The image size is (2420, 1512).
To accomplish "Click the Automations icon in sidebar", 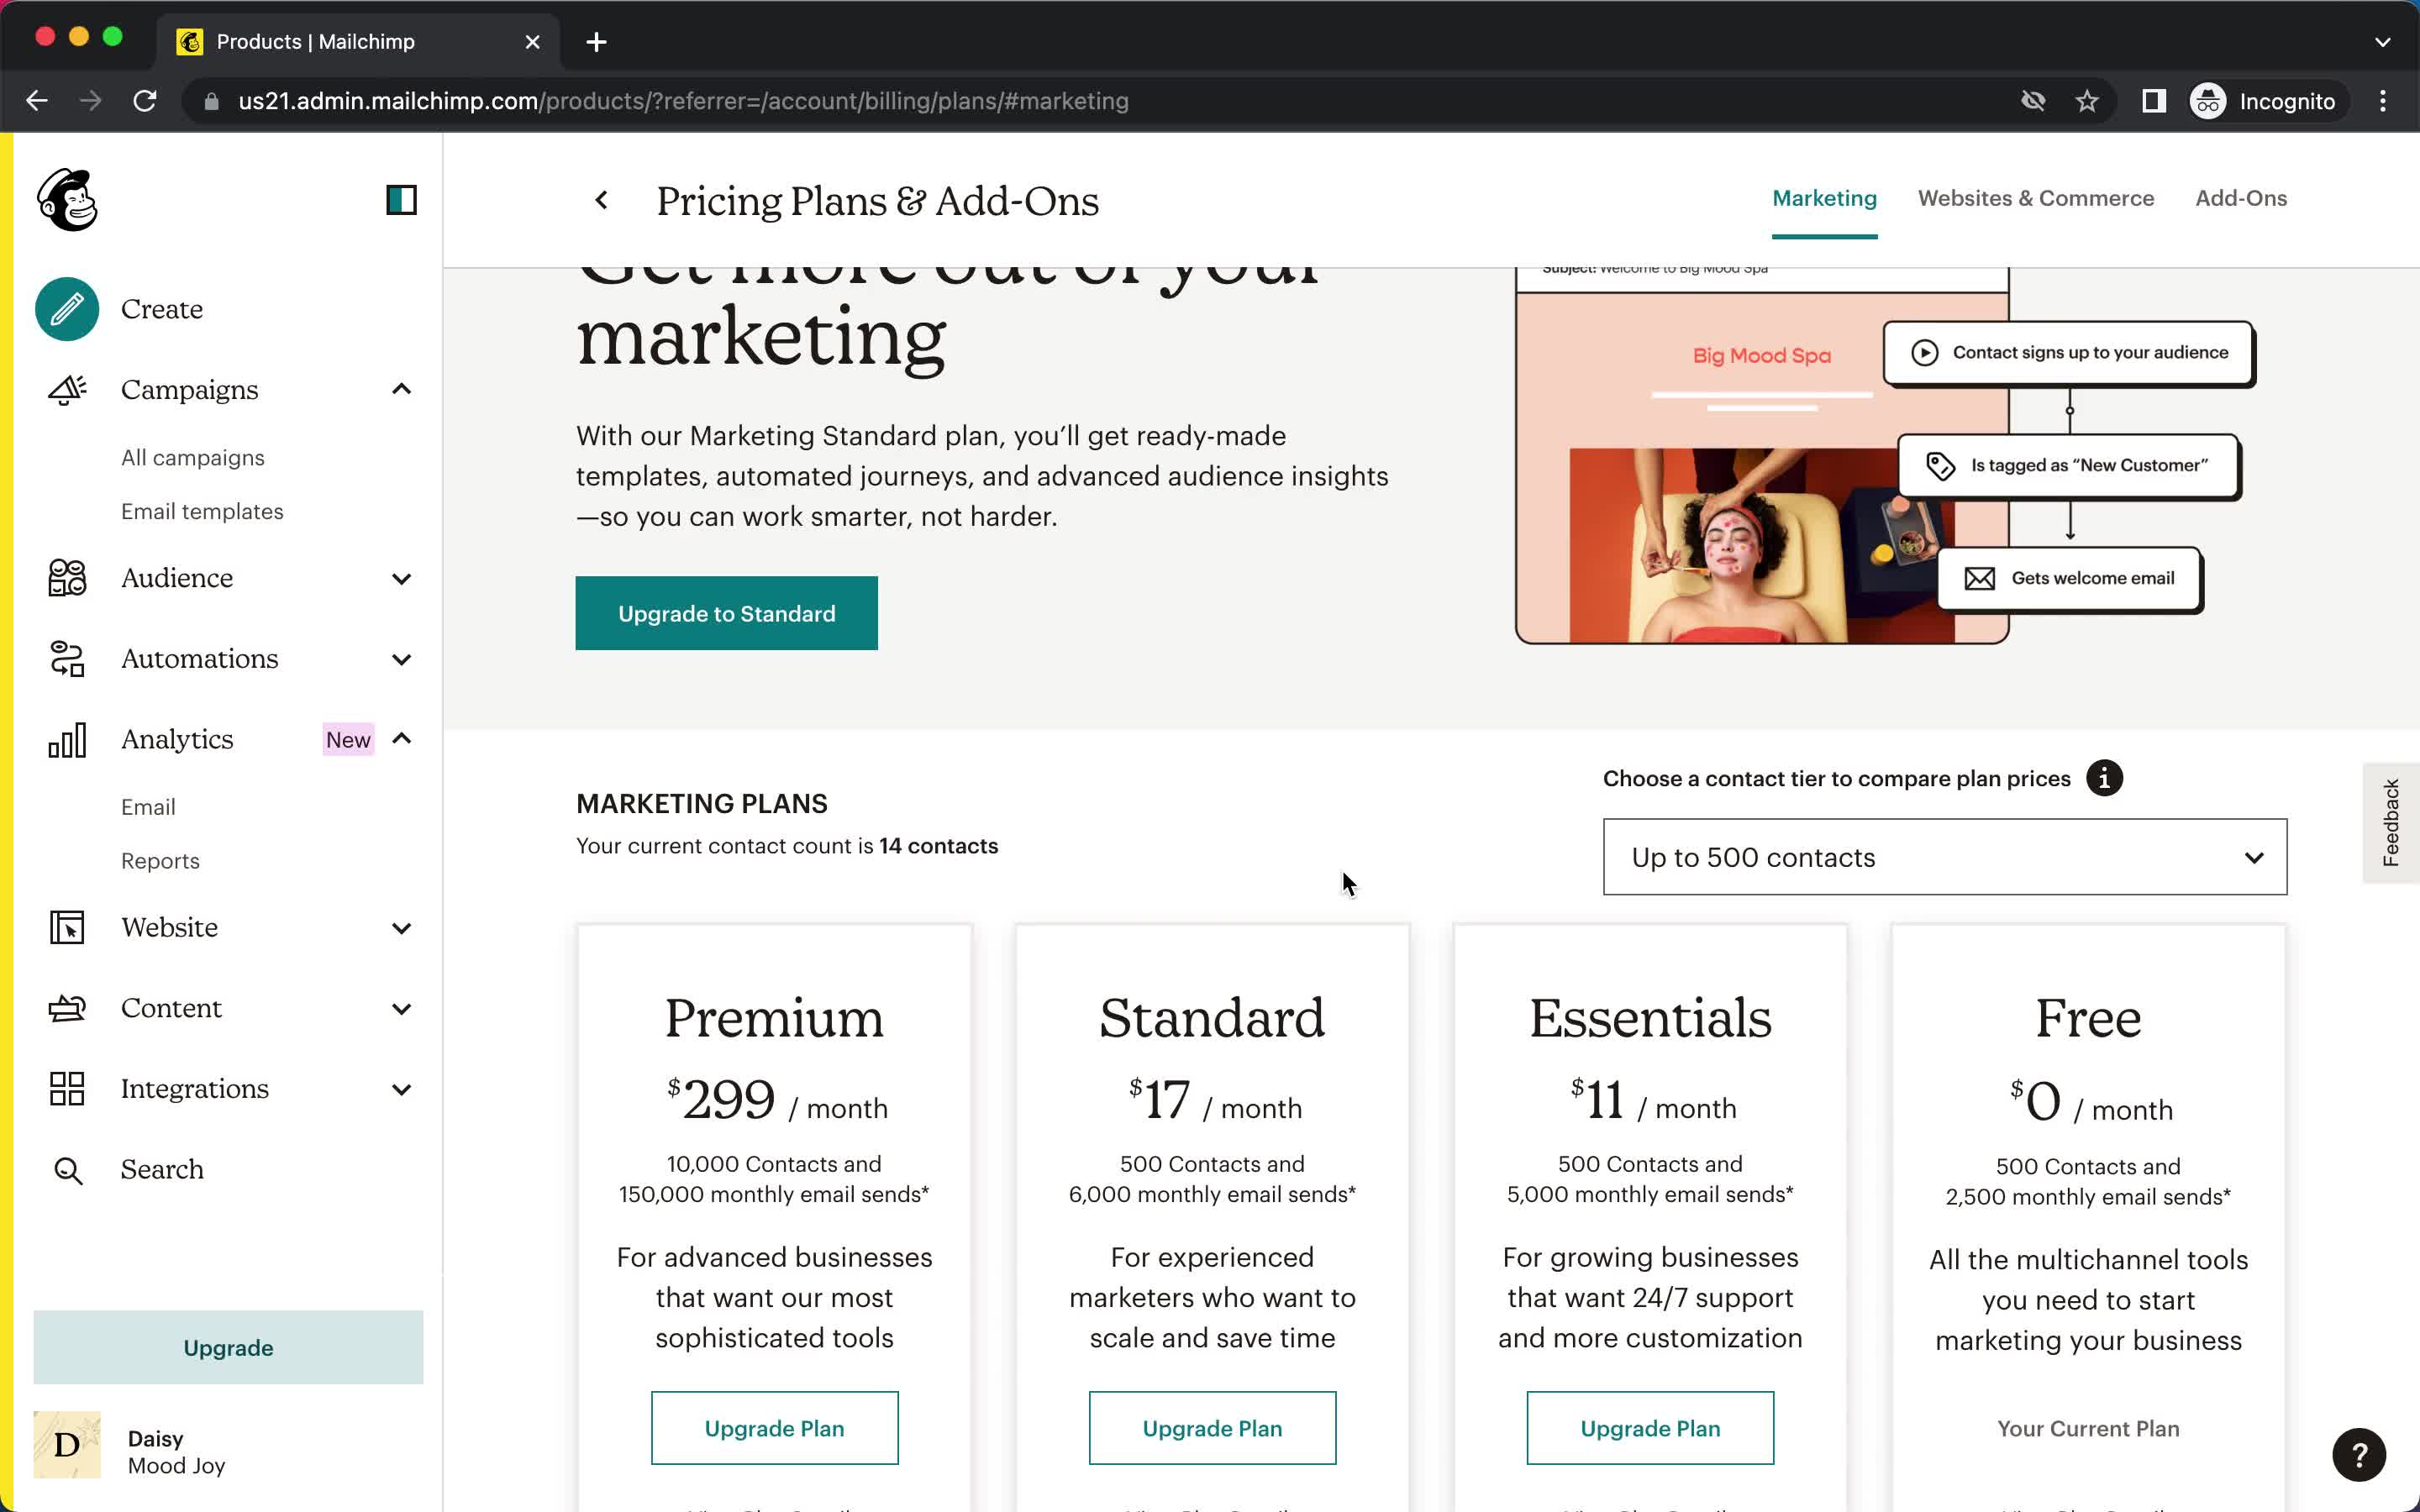I will click(65, 659).
